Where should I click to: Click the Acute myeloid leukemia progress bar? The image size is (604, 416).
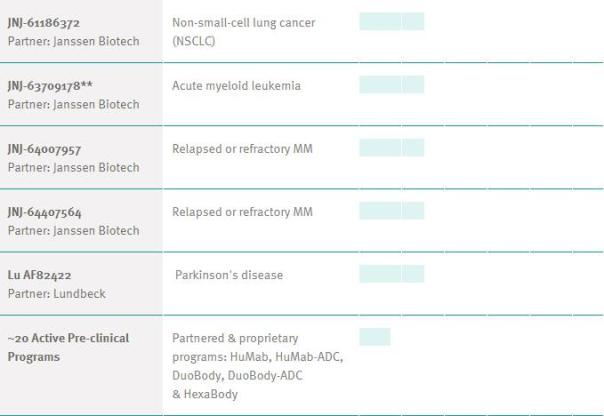(x=391, y=85)
